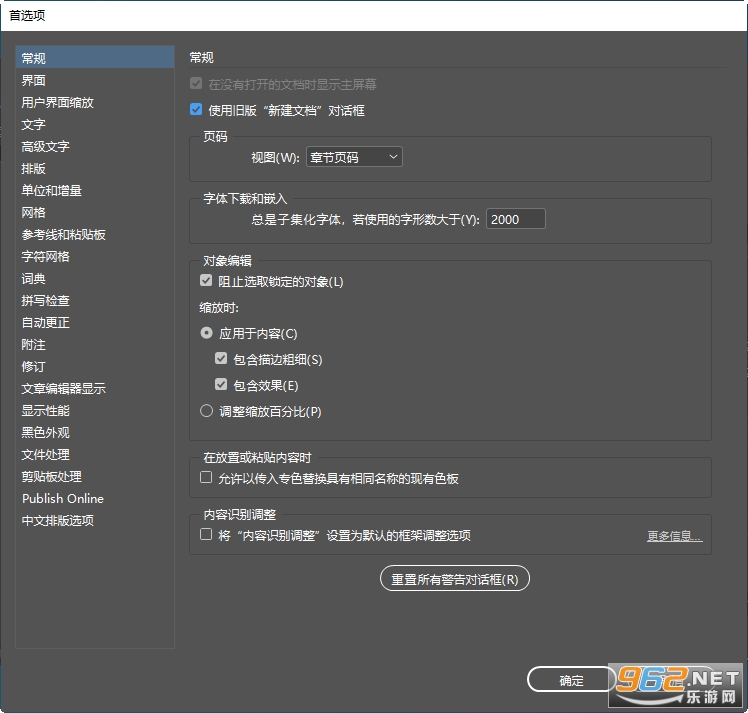Toggle 阻止选取锁定的对象 checkbox
748x713 pixels.
pos(206,280)
